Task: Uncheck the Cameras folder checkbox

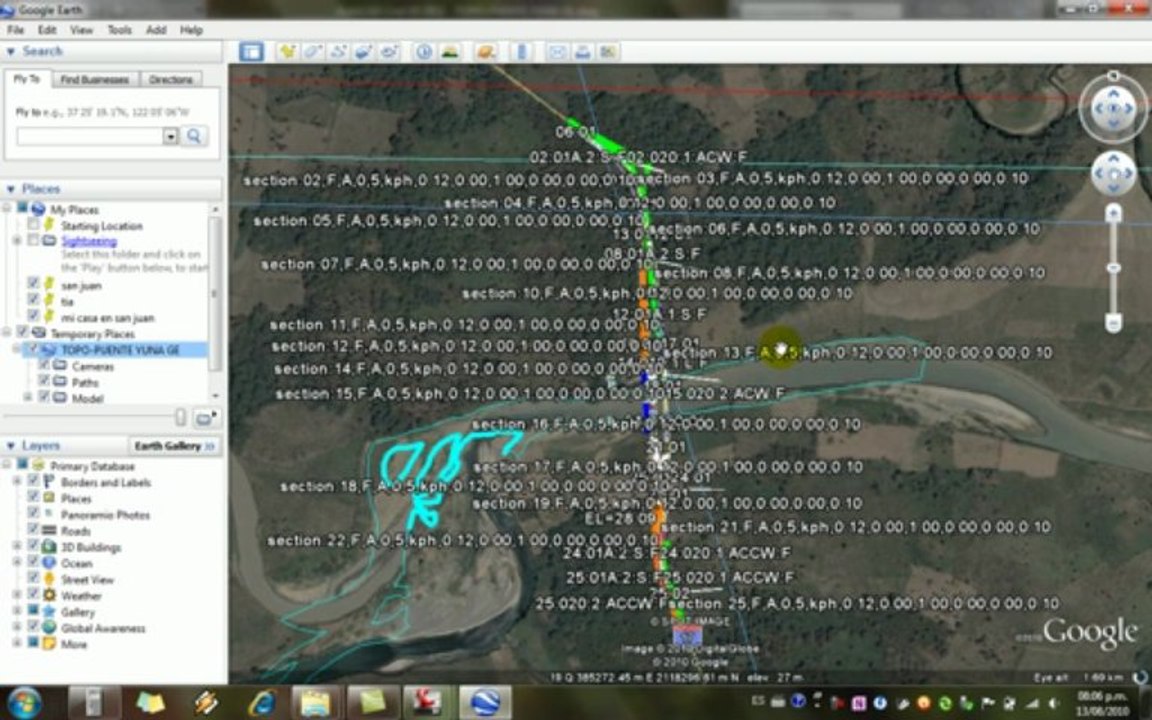Action: click(x=44, y=365)
